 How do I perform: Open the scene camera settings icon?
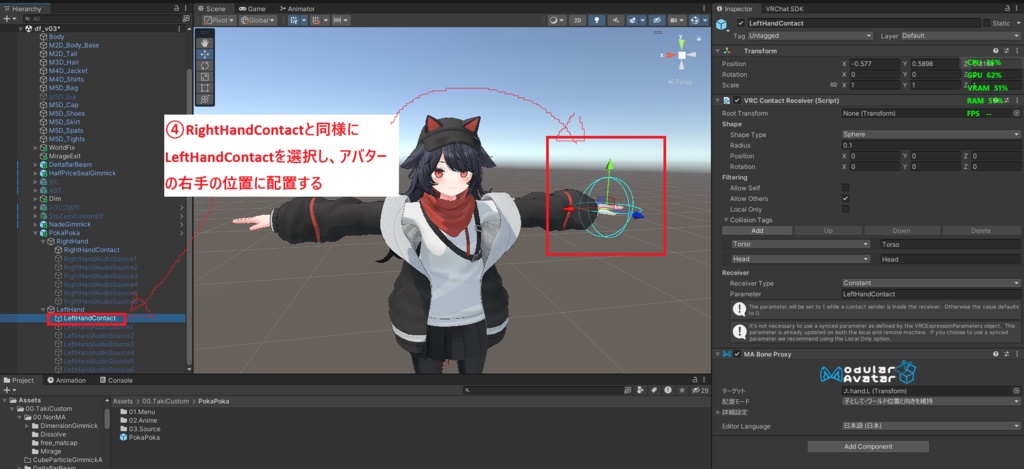(677, 20)
